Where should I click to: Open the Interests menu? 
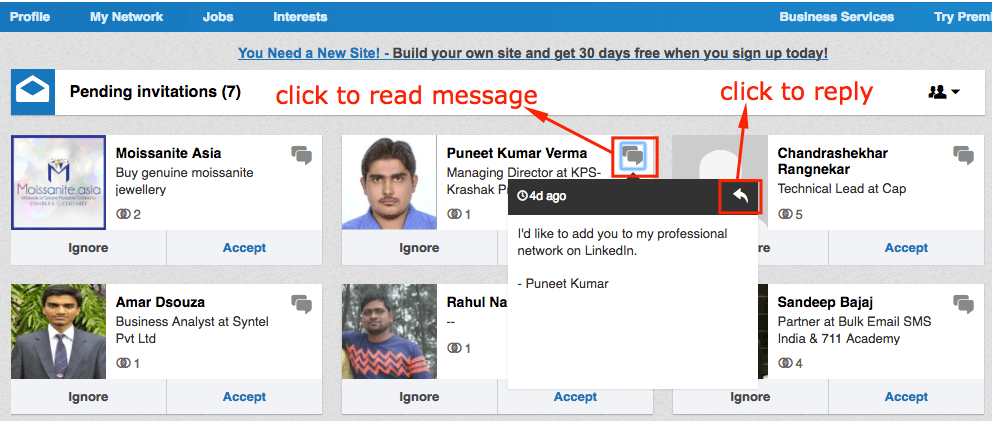pyautogui.click(x=300, y=17)
